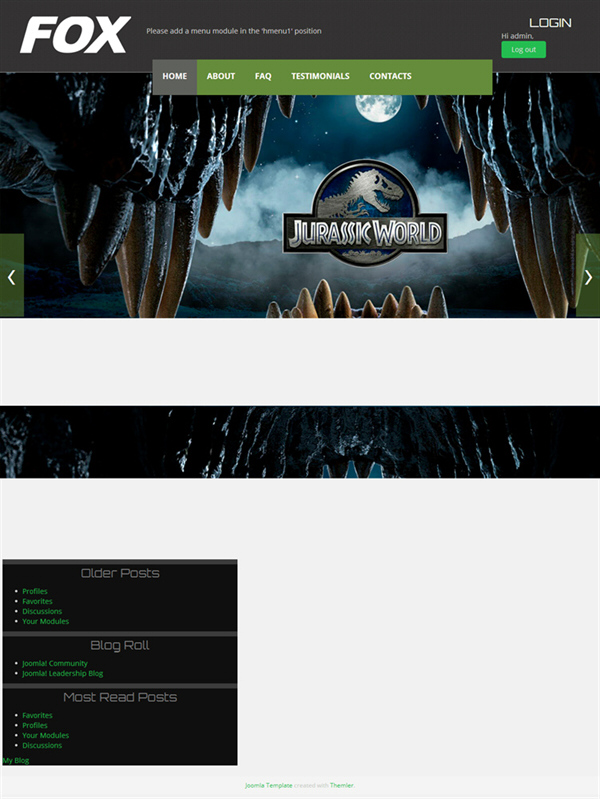600x799 pixels.
Task: Click the 'Hi admin,' greeting text
Action: [x=517, y=36]
